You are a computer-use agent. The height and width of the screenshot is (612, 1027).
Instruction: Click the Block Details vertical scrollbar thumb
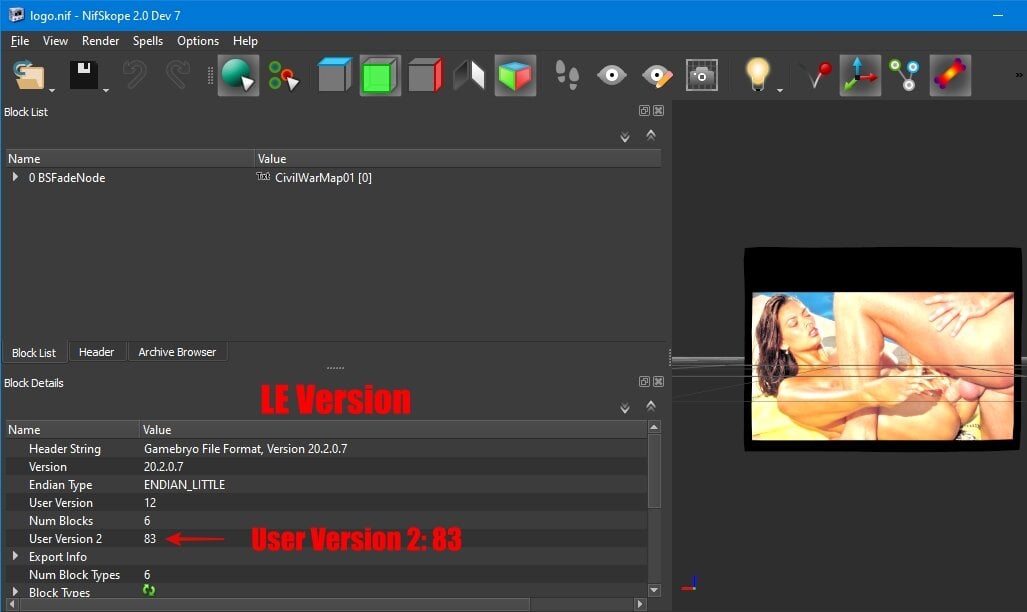[x=654, y=470]
